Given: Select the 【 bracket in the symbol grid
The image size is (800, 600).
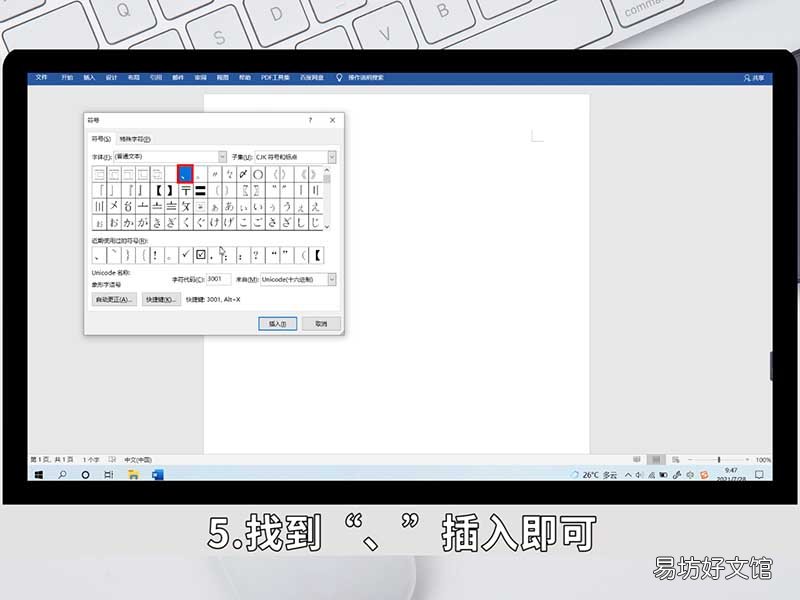Looking at the screenshot, I should coord(157,191).
